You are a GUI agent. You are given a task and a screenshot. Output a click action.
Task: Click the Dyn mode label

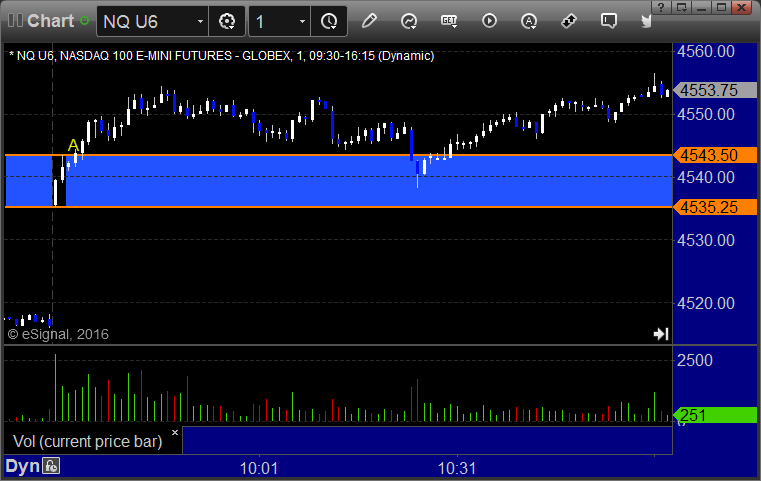[22, 466]
